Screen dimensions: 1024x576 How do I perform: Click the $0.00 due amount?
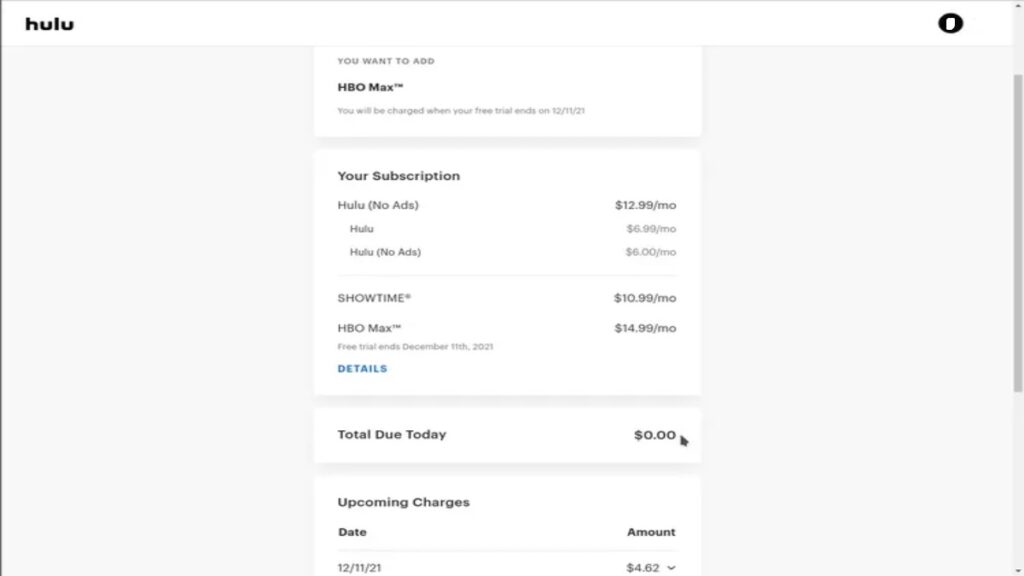click(652, 434)
